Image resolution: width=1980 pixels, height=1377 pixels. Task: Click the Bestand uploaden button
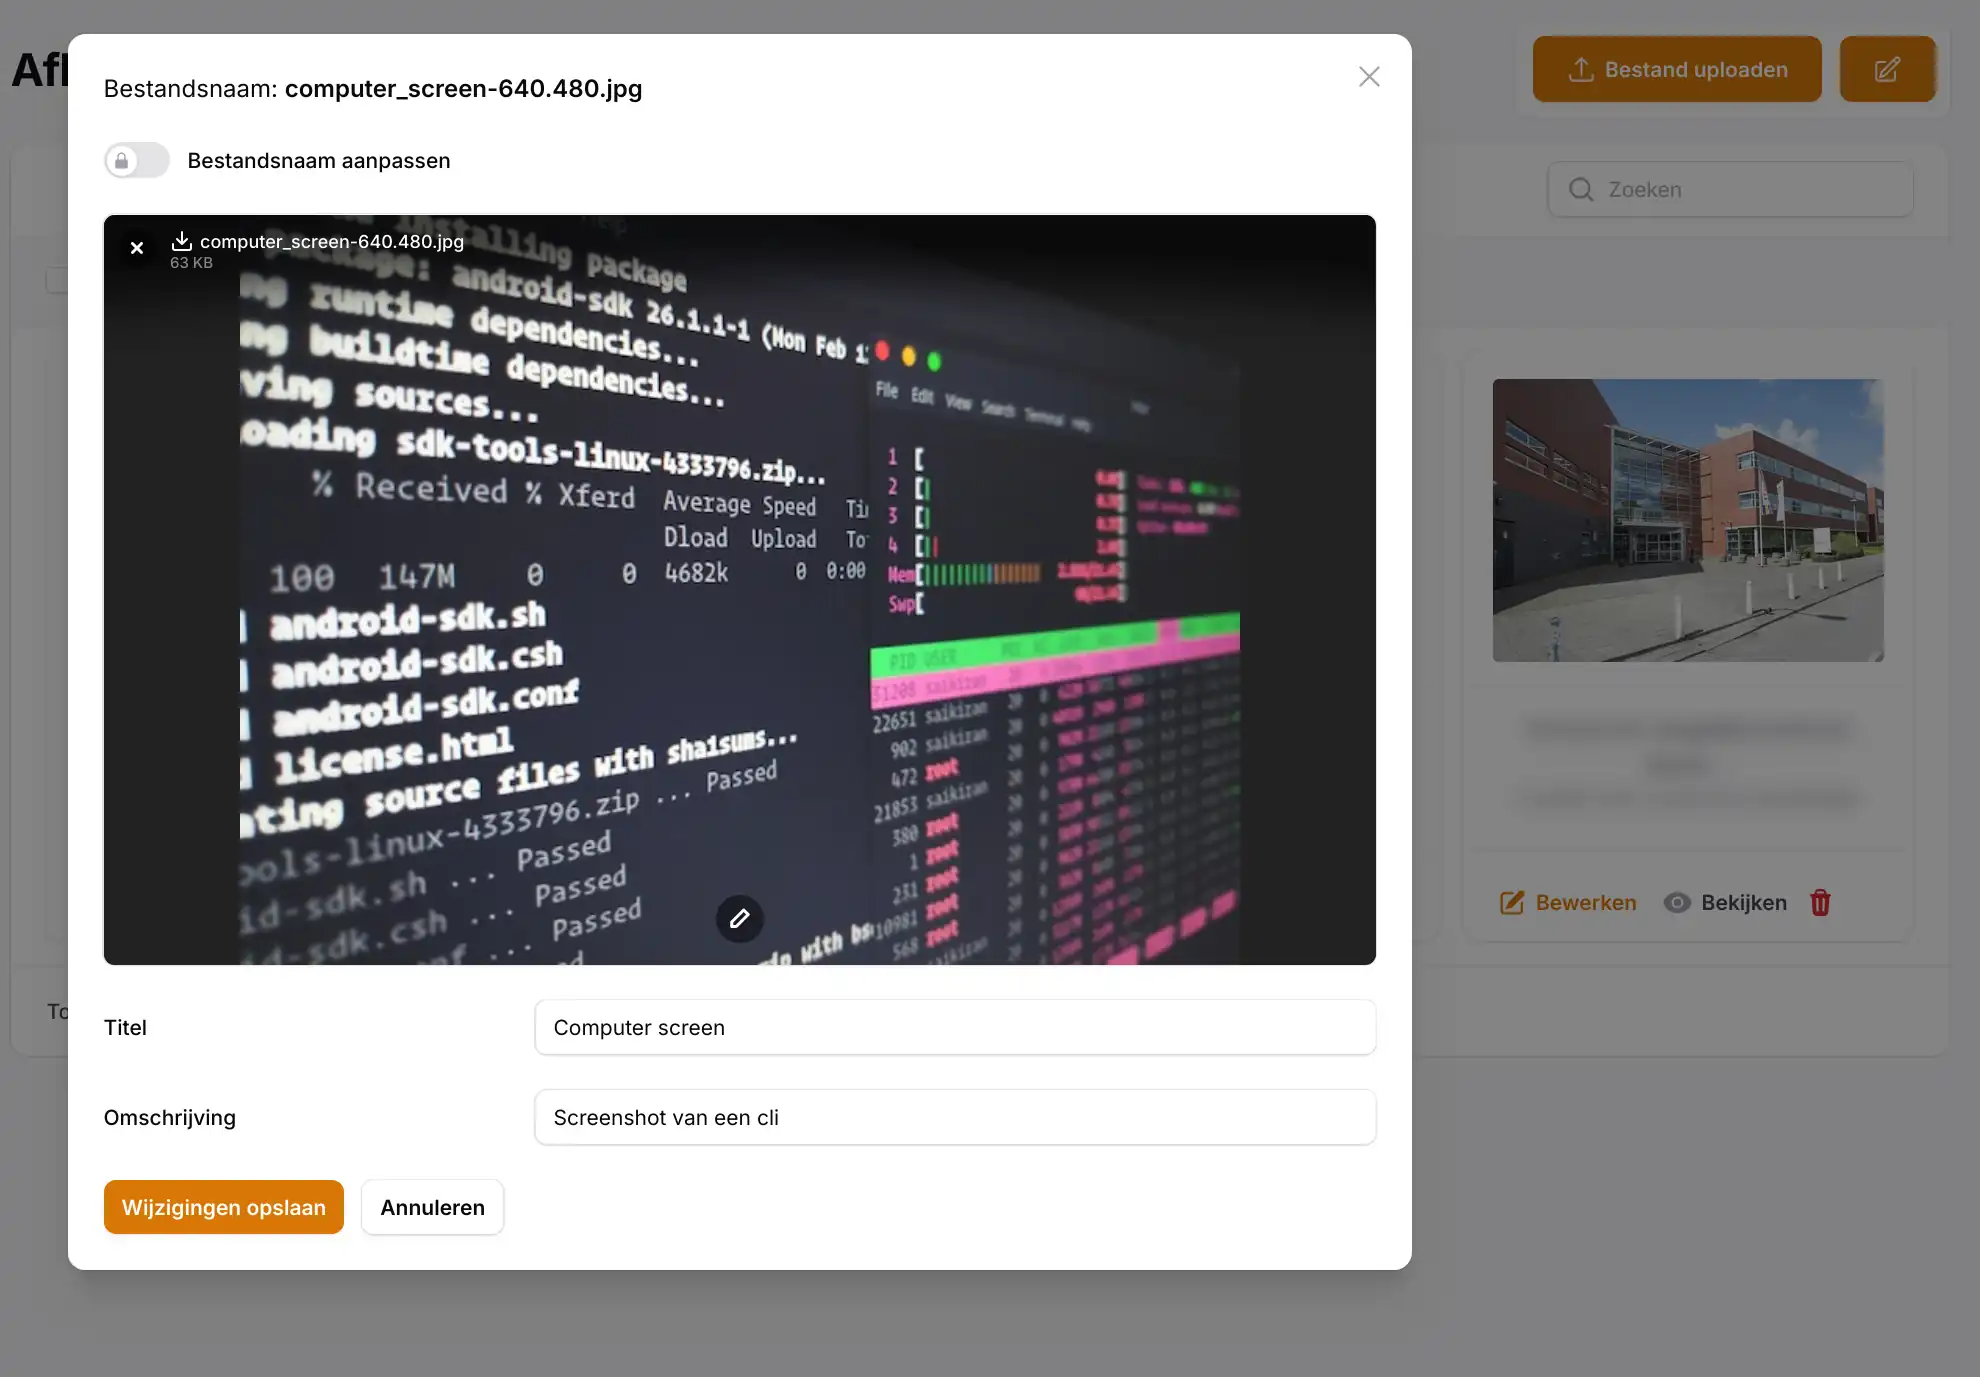[x=1677, y=70]
